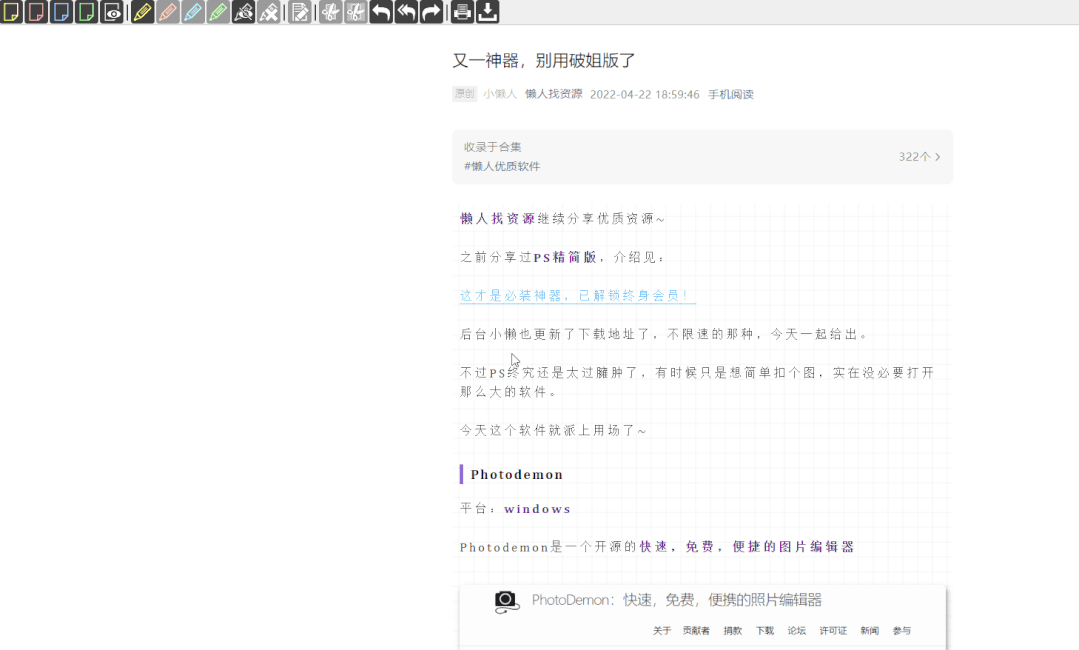Open 贡献者 in PhotoDemon site nav
The image size is (1079, 650).
(696, 631)
